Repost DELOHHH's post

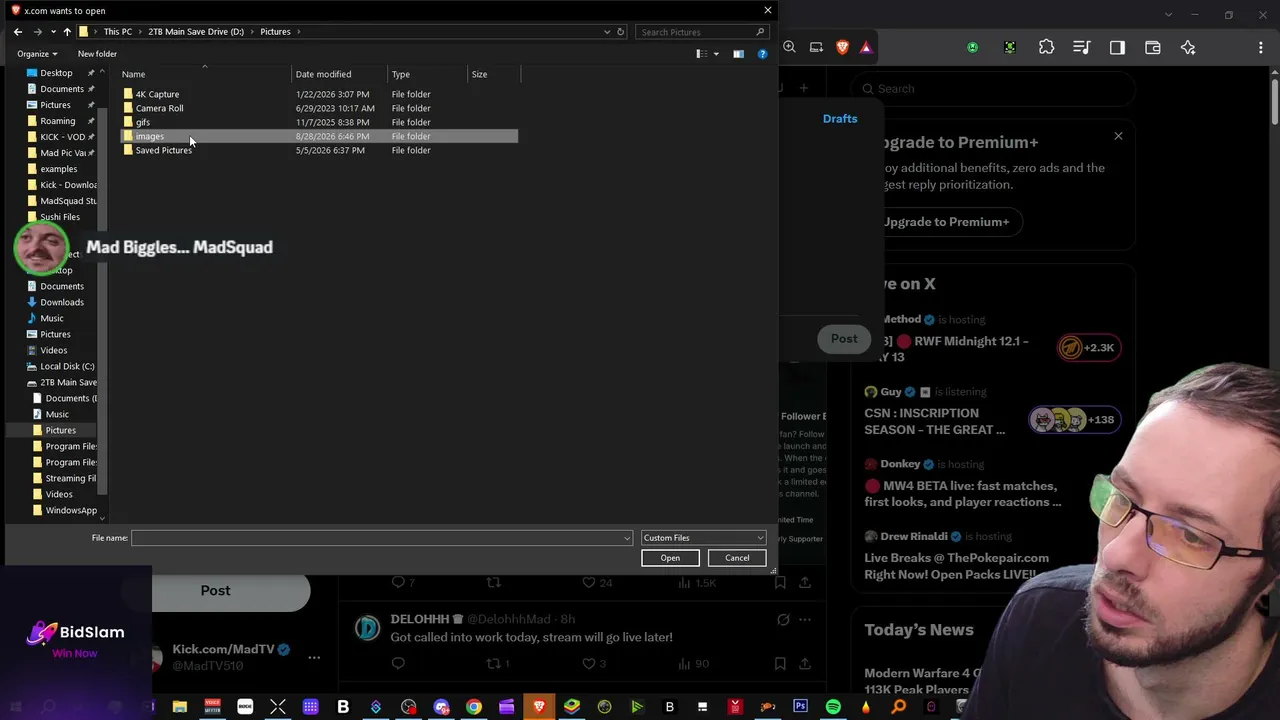click(x=493, y=663)
